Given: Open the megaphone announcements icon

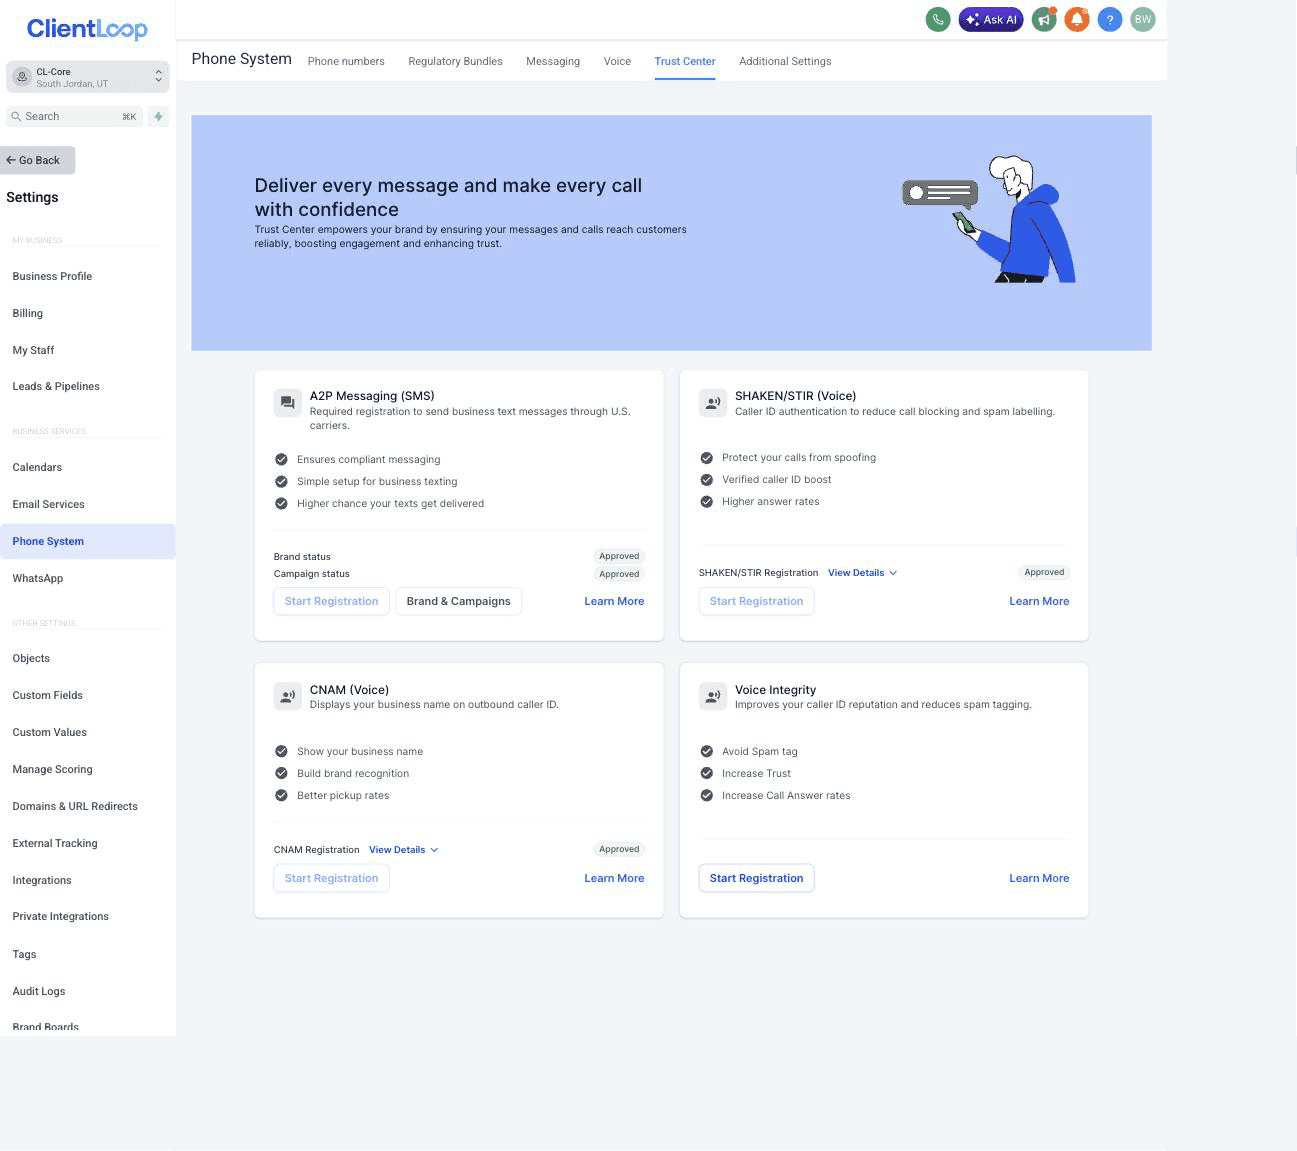Looking at the screenshot, I should (1044, 19).
